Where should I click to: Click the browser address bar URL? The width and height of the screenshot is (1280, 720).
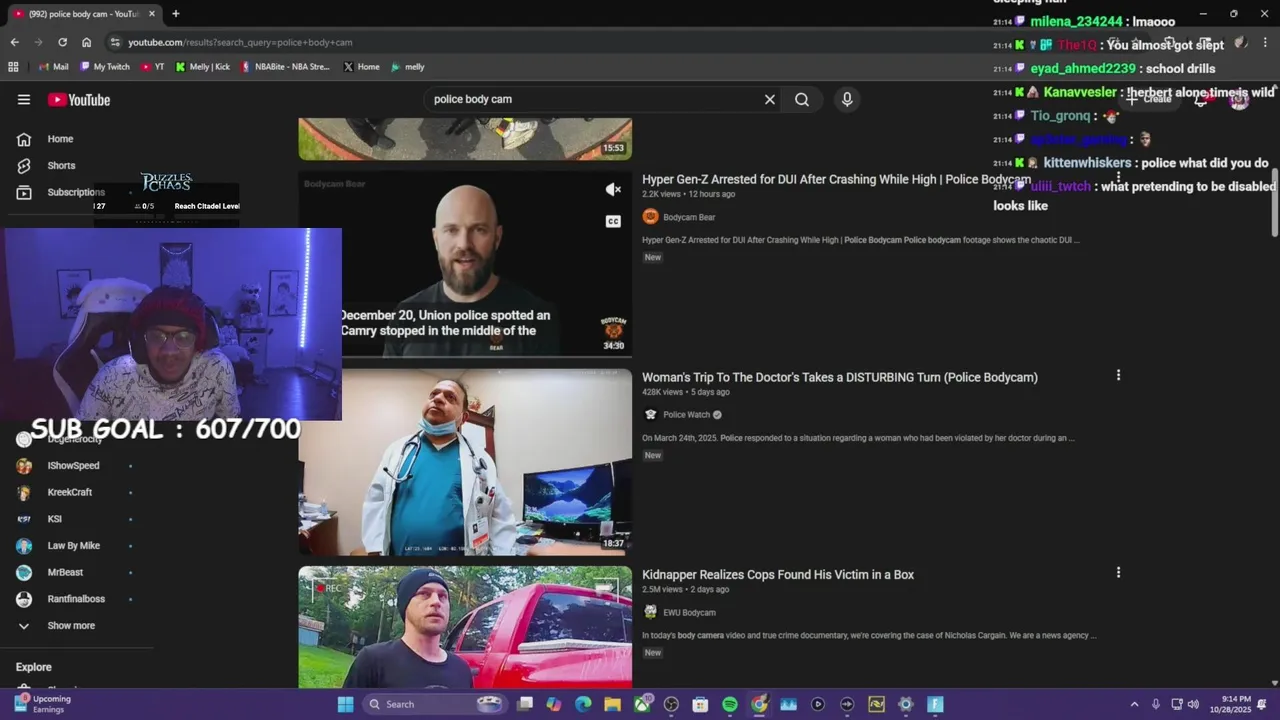pos(240,42)
